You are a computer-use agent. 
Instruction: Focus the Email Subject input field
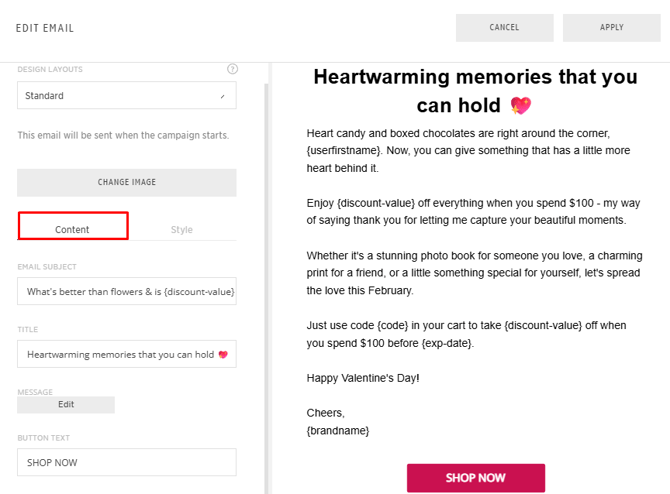pyautogui.click(x=126, y=291)
